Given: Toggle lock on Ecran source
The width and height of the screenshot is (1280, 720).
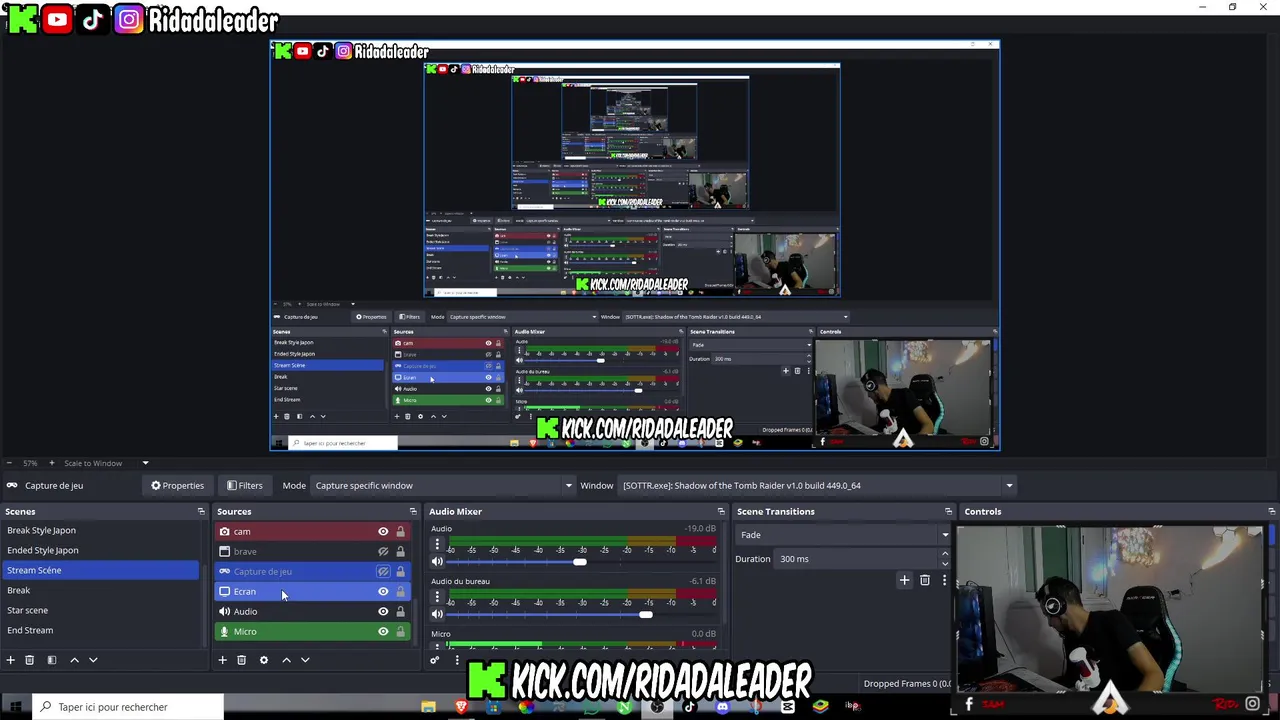Looking at the screenshot, I should pos(401,591).
